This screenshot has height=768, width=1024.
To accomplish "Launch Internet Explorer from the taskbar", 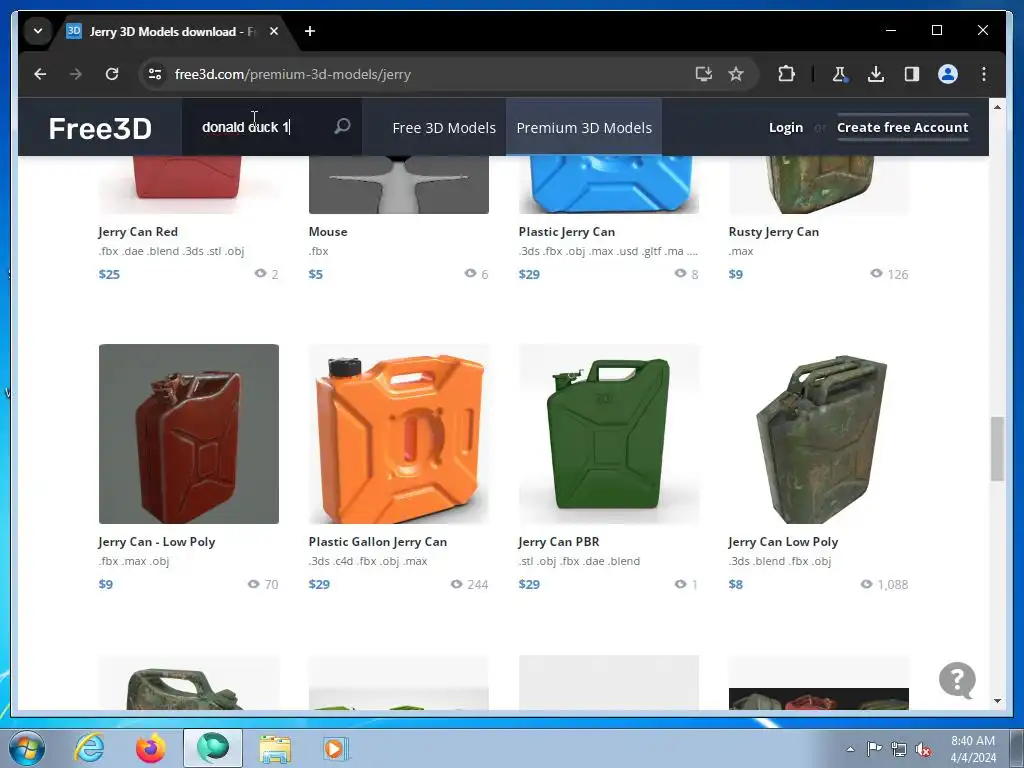I will pos(89,748).
